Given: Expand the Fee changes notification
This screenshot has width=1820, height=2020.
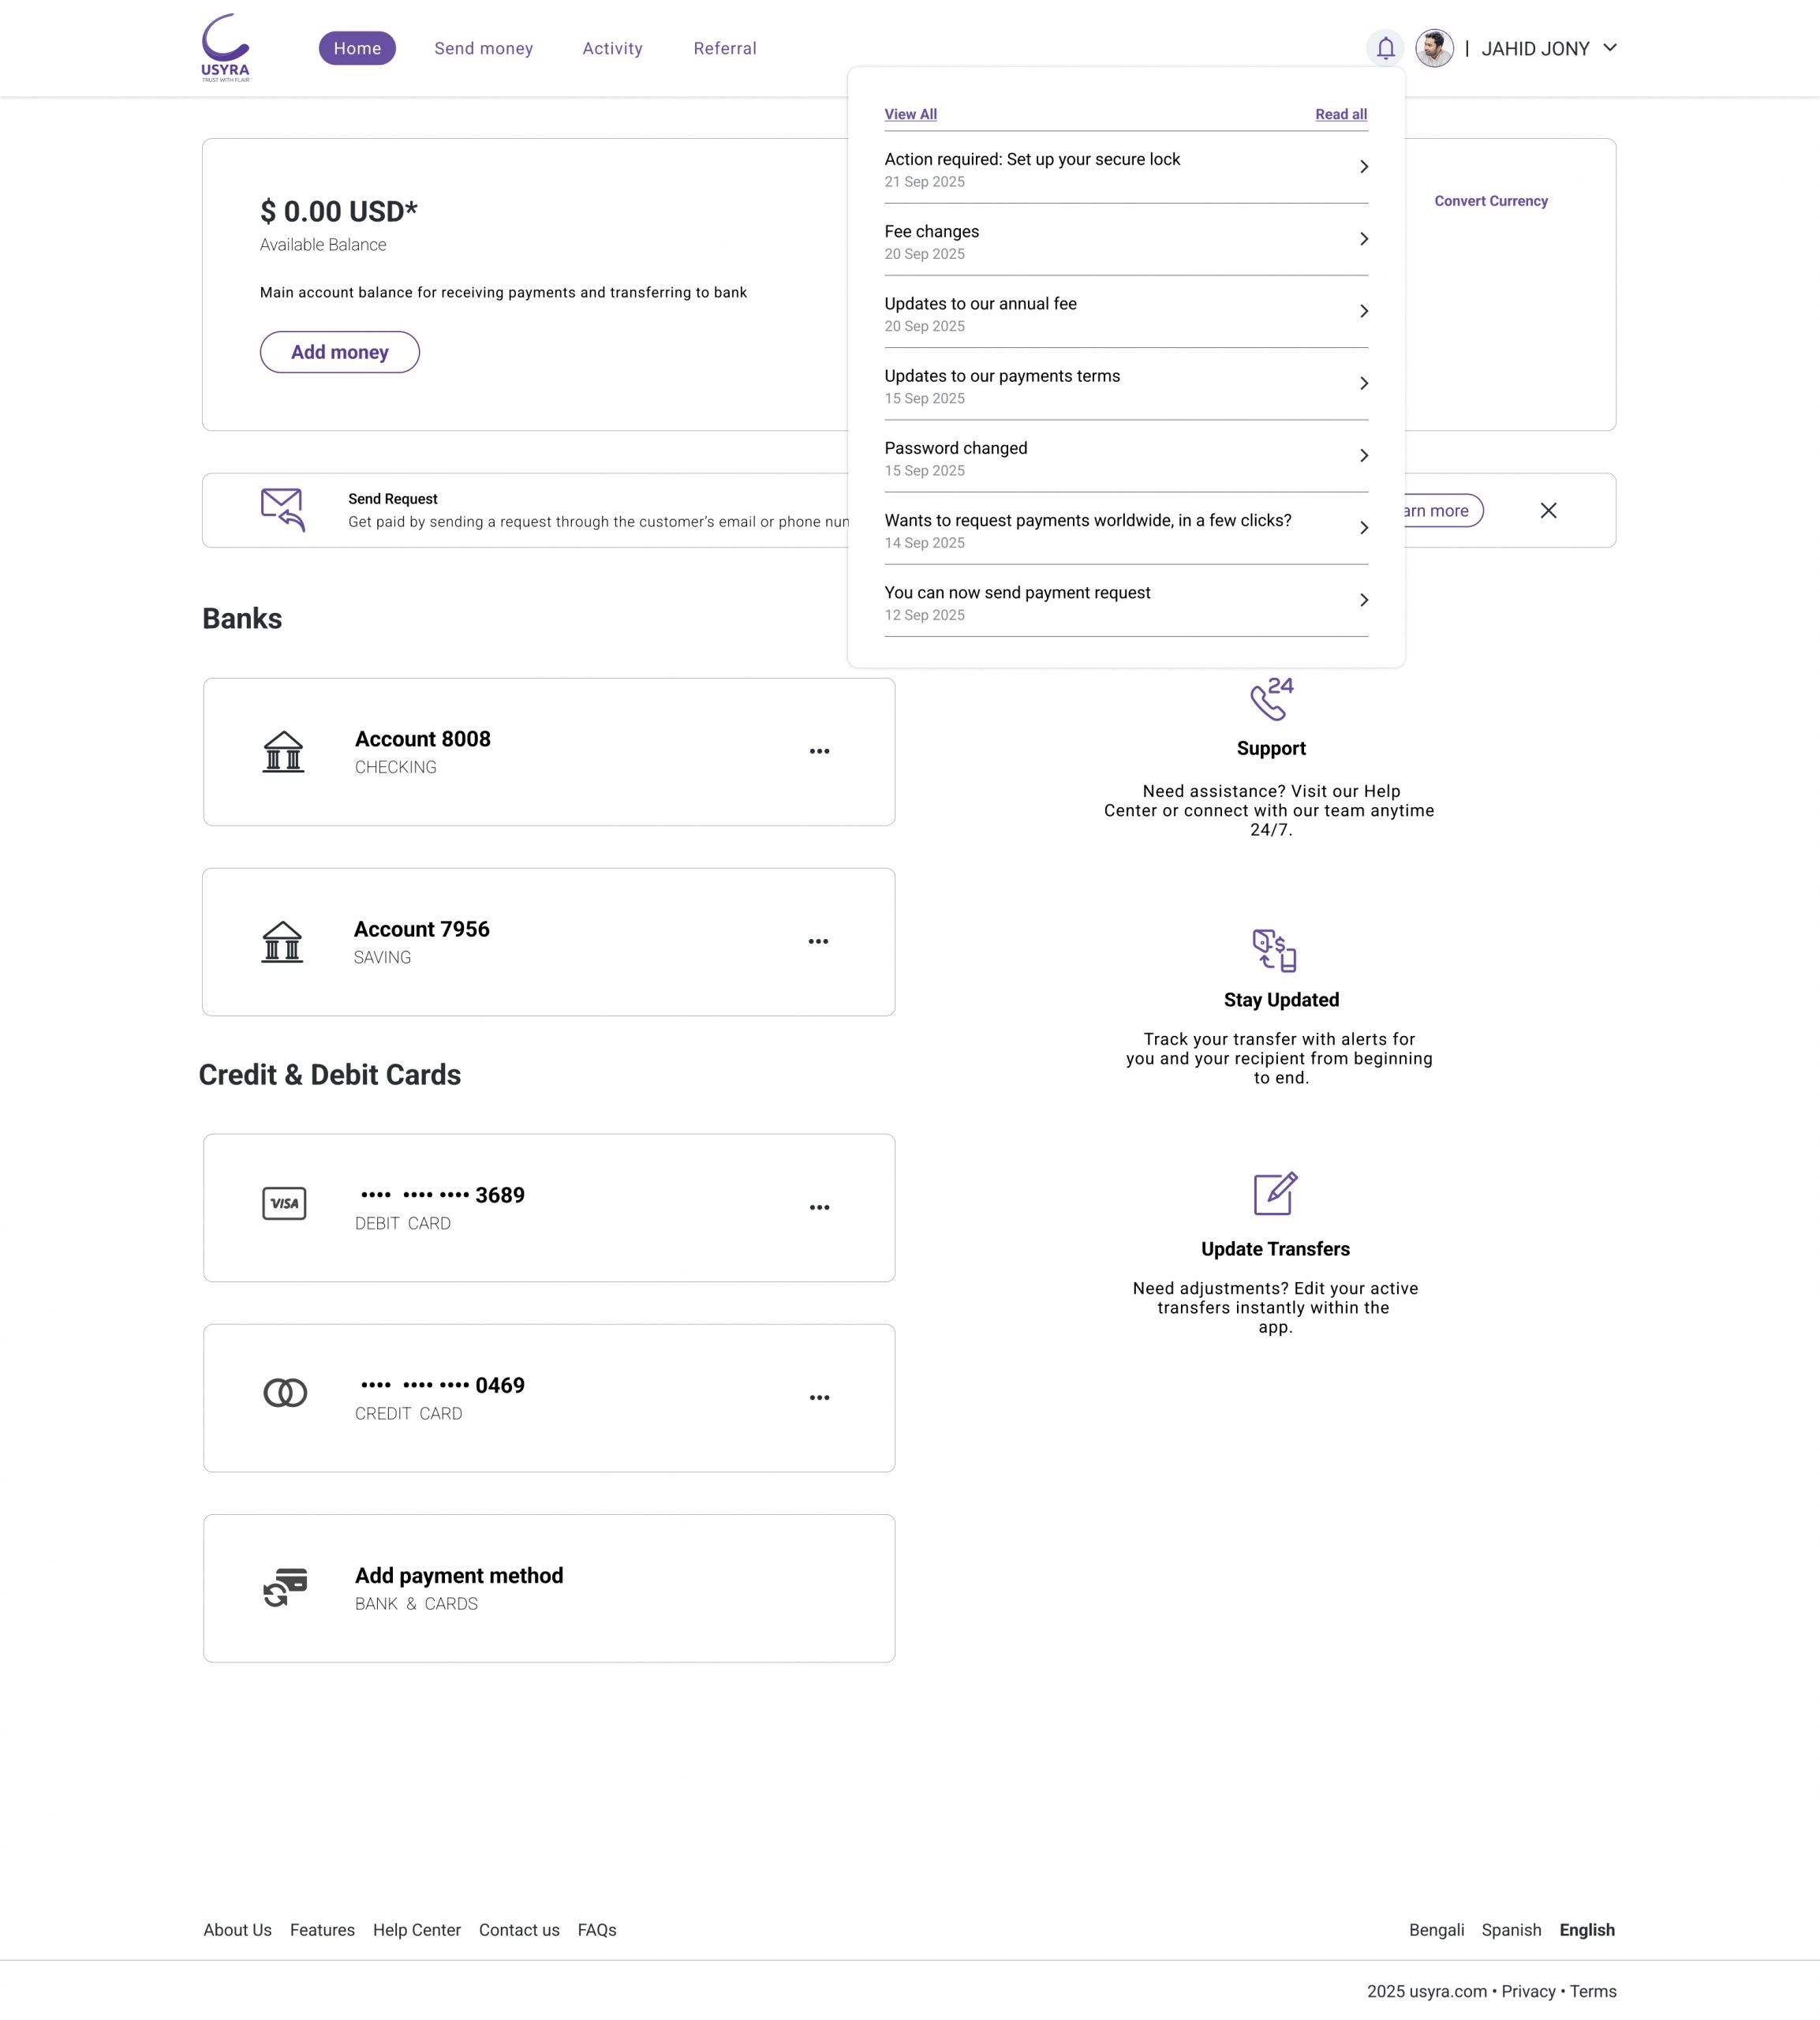Looking at the screenshot, I should click(1363, 239).
